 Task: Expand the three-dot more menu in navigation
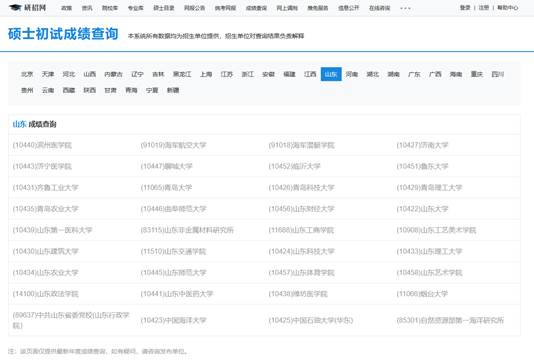pos(405,8)
